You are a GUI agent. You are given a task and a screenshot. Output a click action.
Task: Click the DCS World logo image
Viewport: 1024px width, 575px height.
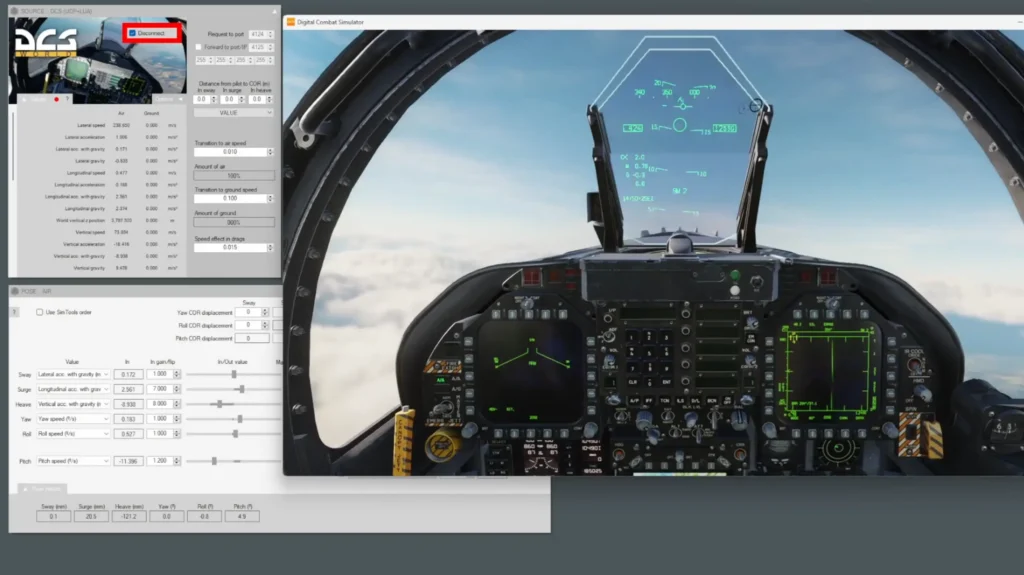click(46, 42)
